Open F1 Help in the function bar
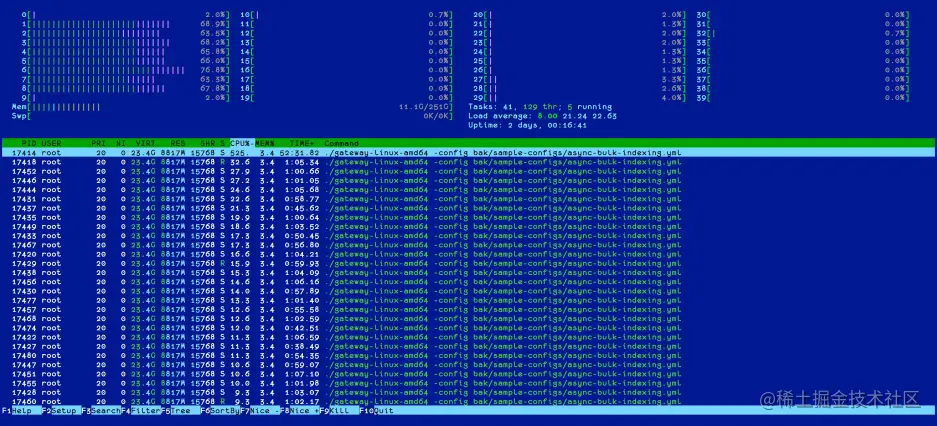The height and width of the screenshot is (426, 937). point(20,411)
